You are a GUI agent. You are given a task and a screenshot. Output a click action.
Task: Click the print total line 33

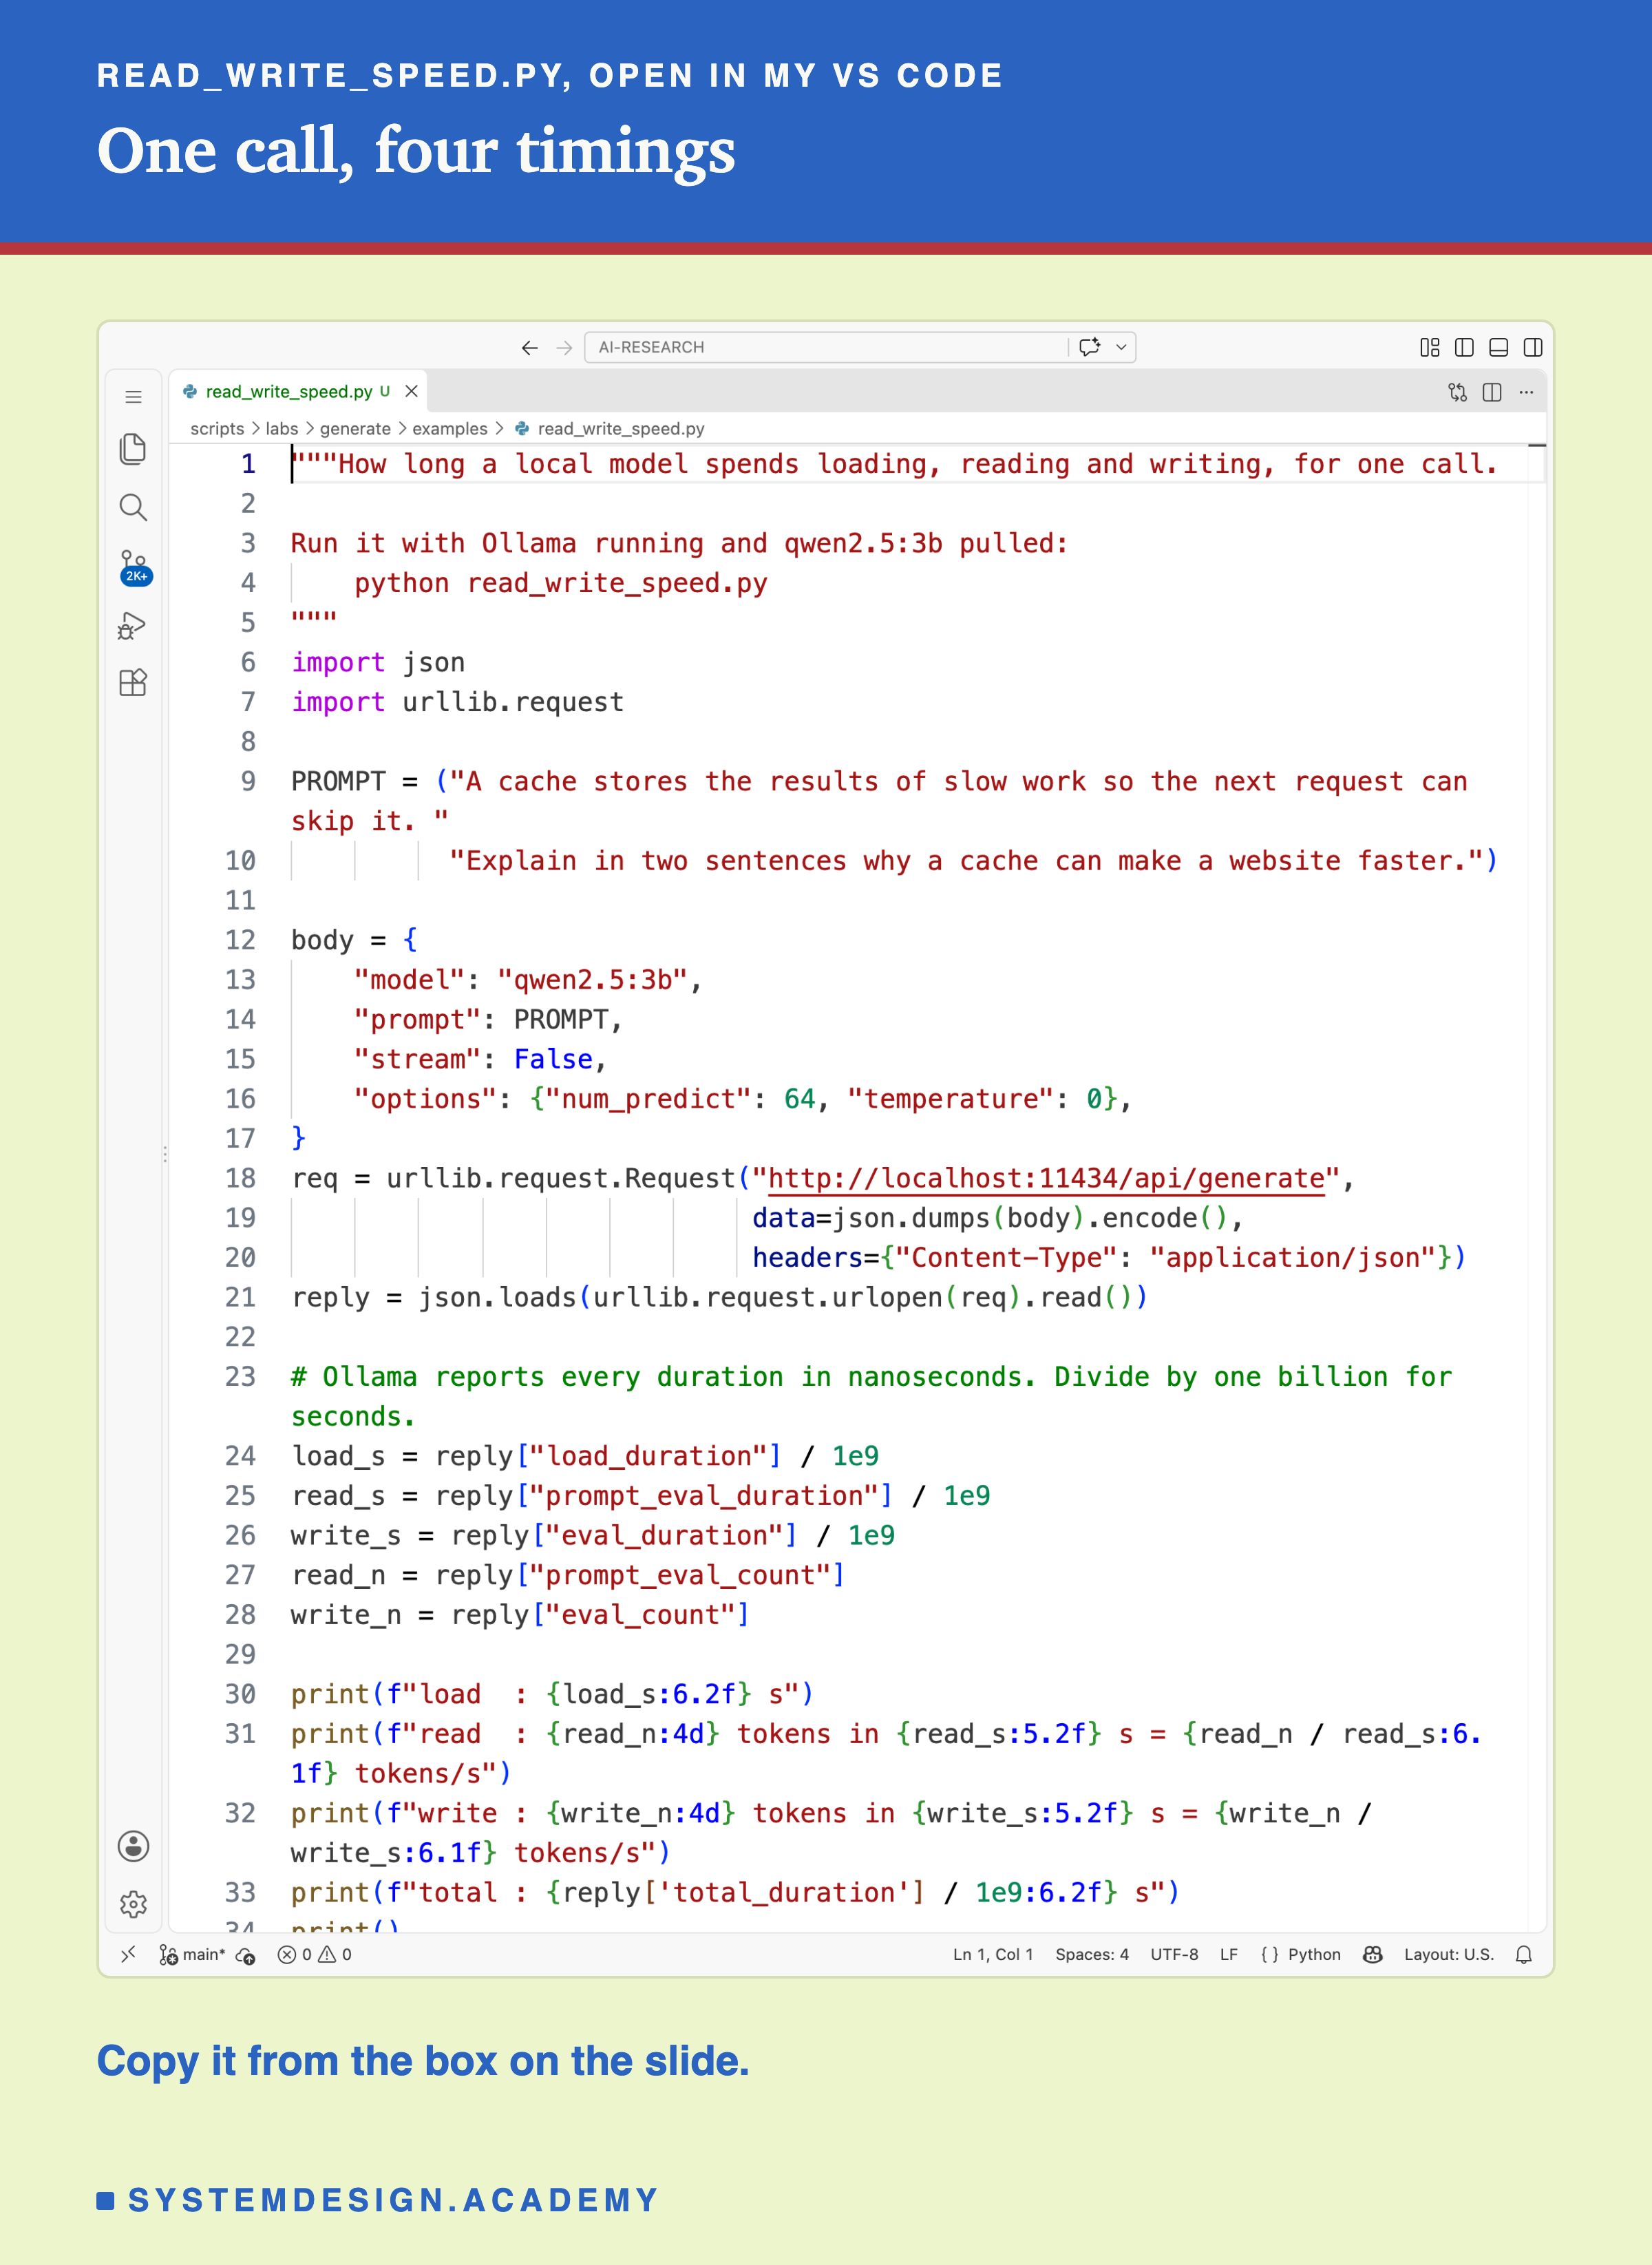point(735,1893)
